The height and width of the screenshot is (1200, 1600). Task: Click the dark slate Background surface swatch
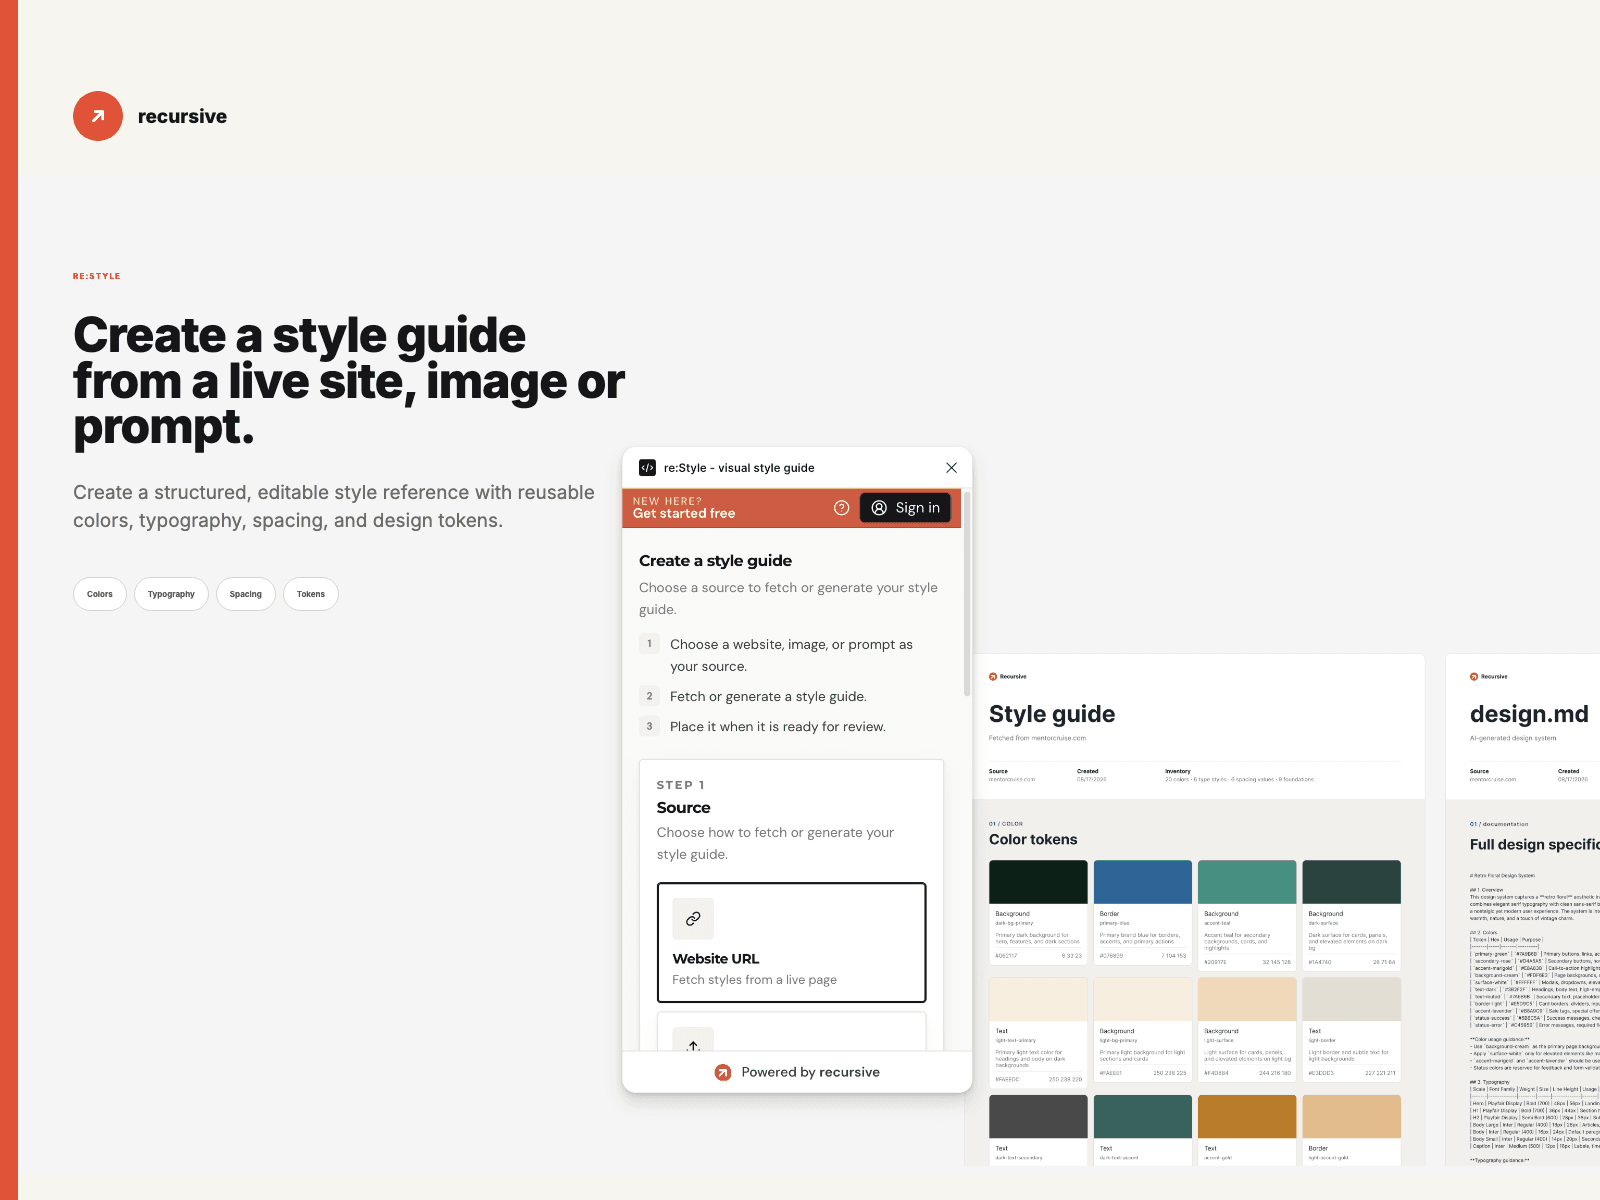[x=1352, y=882]
